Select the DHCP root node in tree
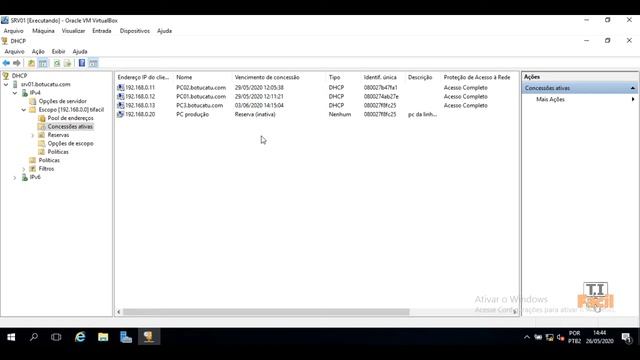This screenshot has height=360, width=640. [x=19, y=76]
